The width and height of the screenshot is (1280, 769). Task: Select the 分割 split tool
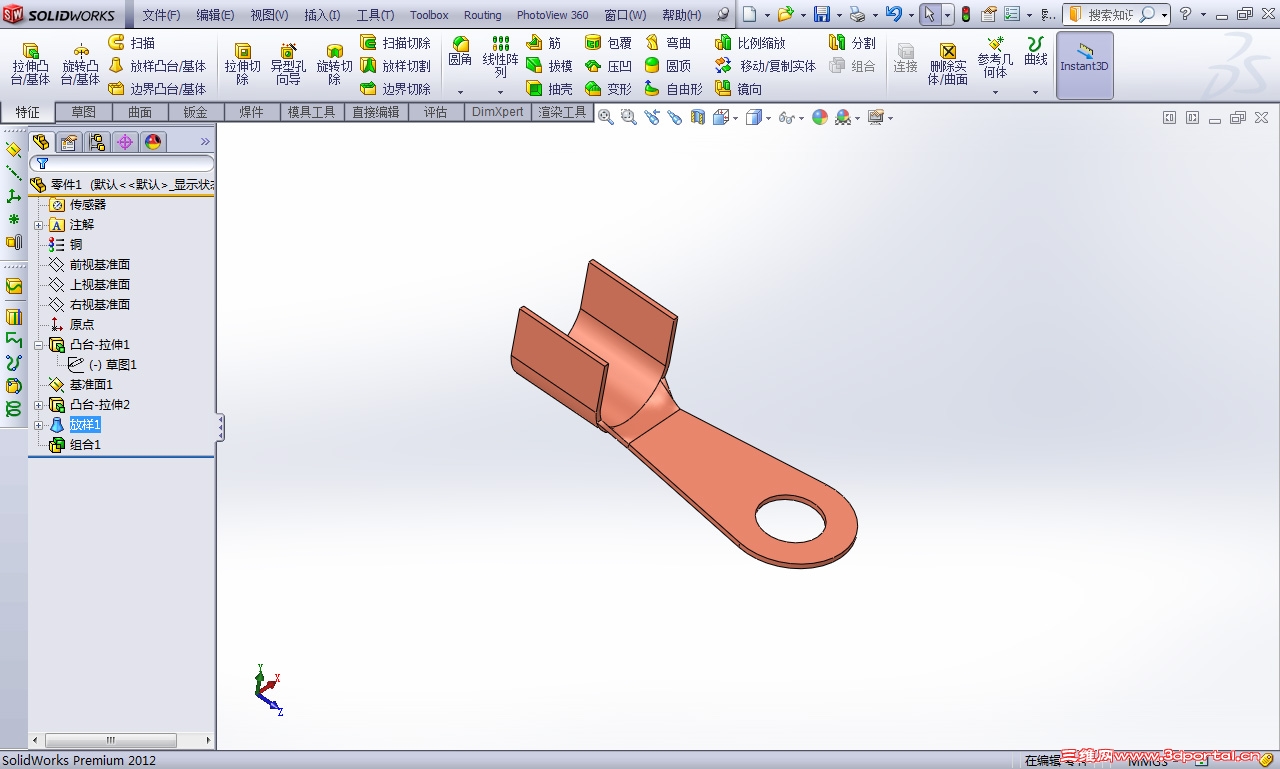852,43
